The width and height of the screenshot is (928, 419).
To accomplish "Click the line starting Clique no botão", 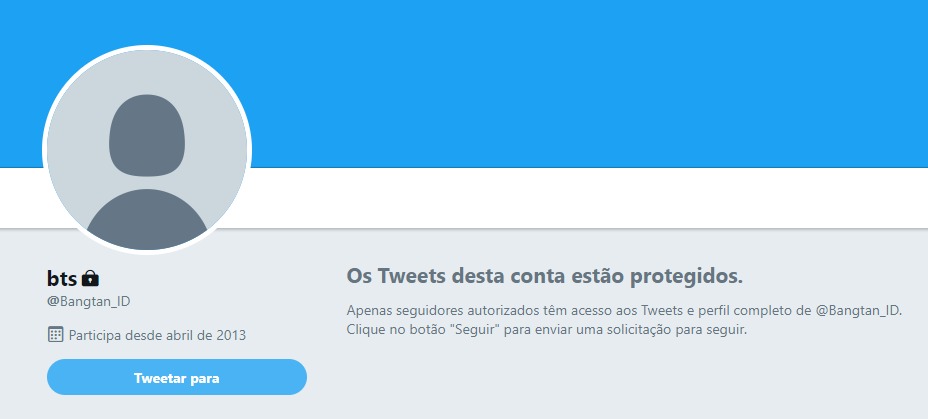I will [547, 329].
